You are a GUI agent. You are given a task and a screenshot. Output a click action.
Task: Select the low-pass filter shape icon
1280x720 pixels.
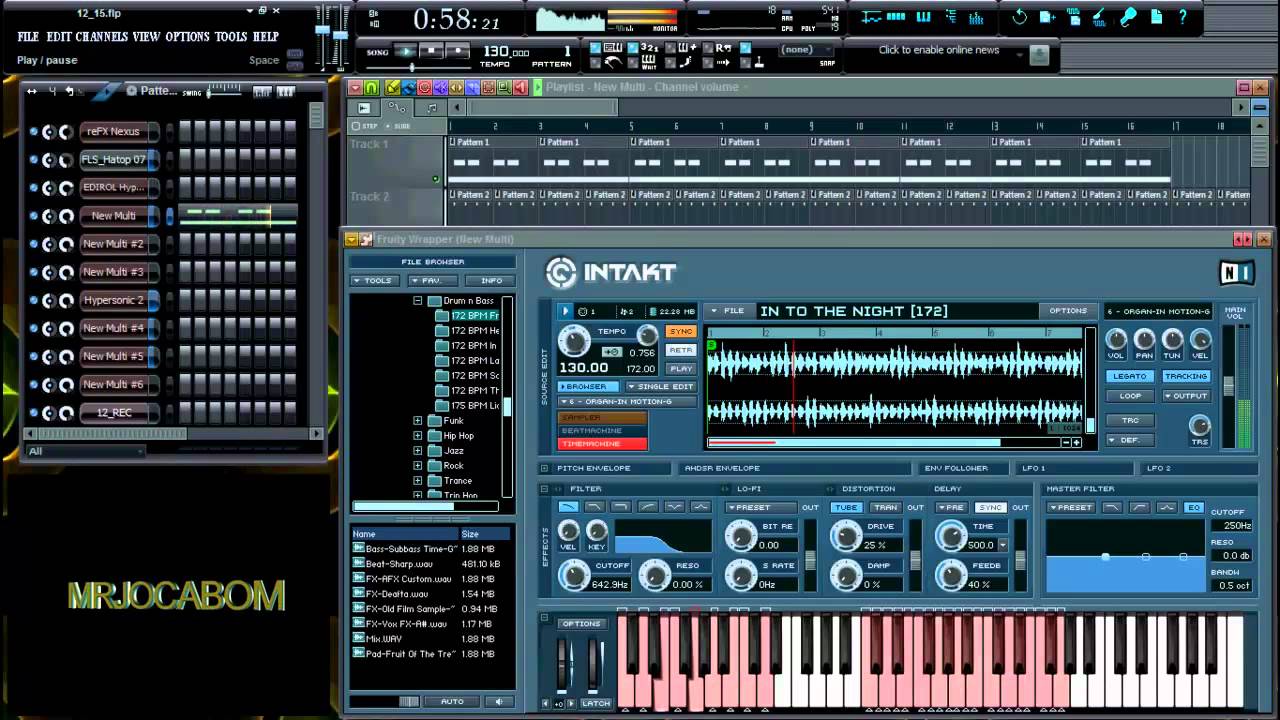click(569, 507)
